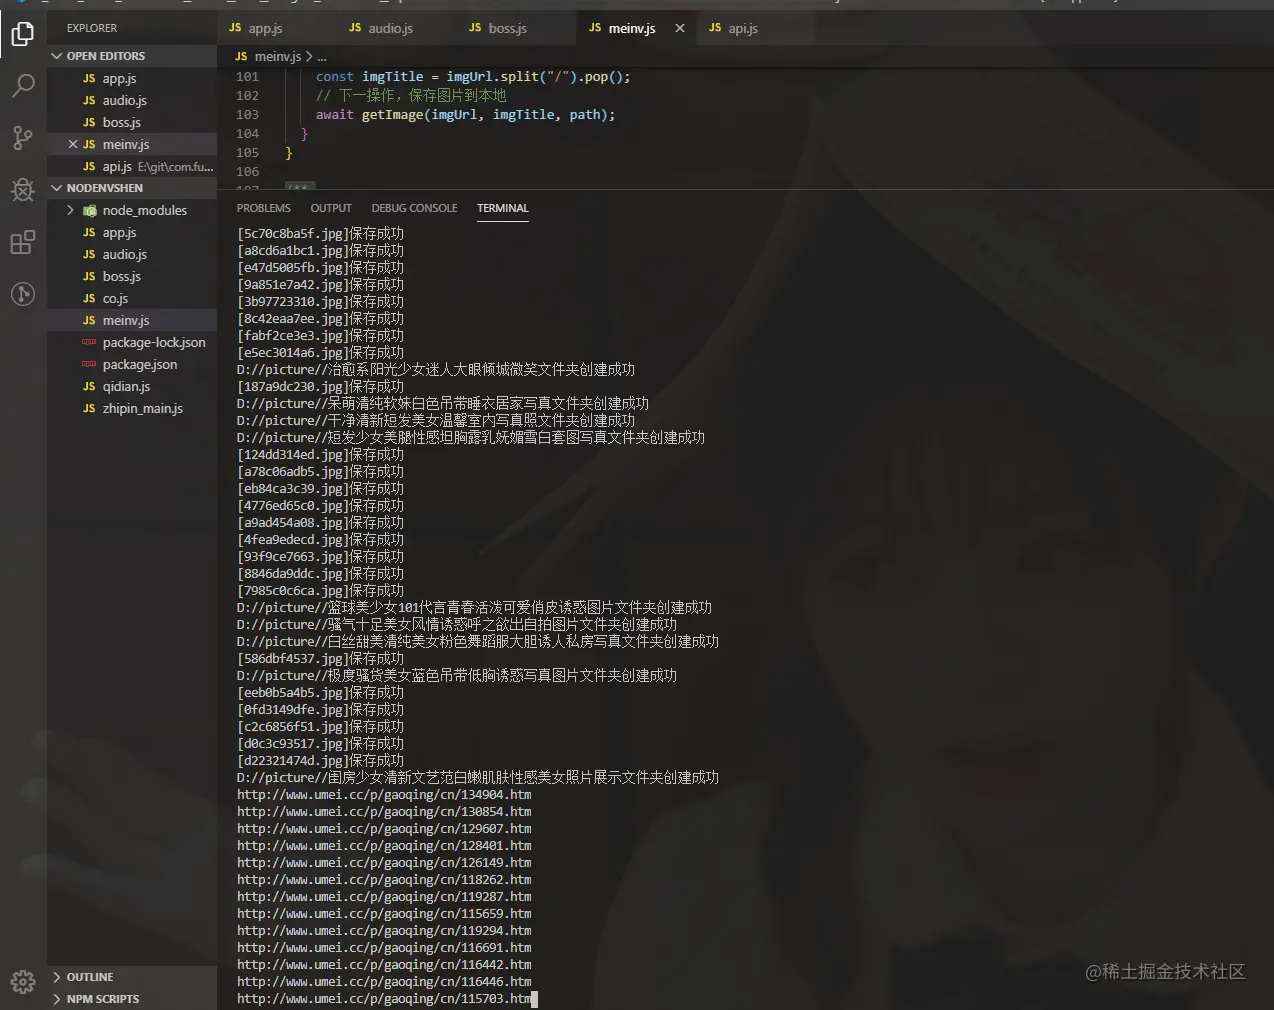Screen dimensions: 1274x1010
Task: Open link ending 126149.htm in terminal
Action: click(x=384, y=863)
